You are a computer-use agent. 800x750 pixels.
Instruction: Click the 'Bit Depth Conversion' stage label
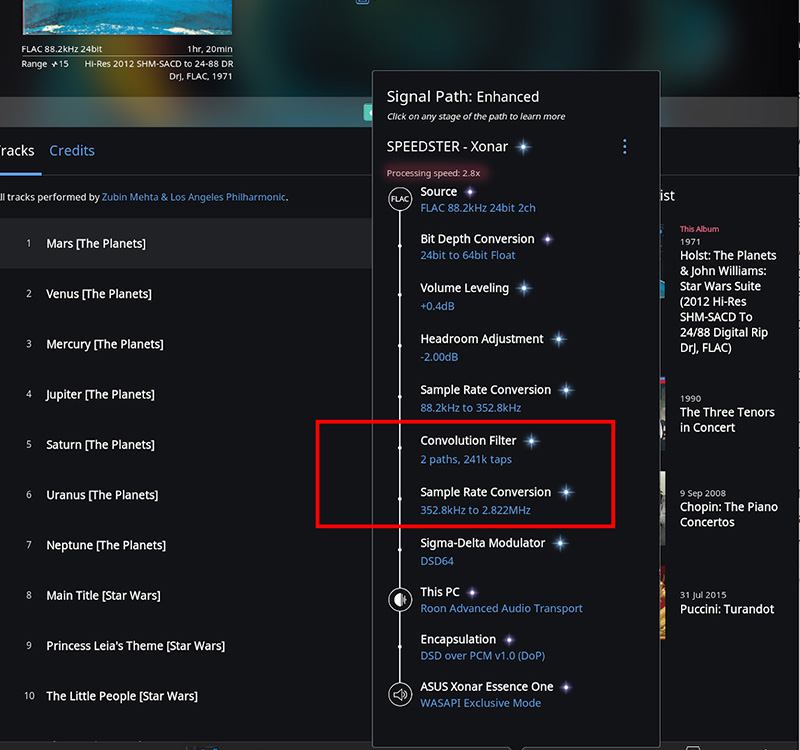[478, 239]
